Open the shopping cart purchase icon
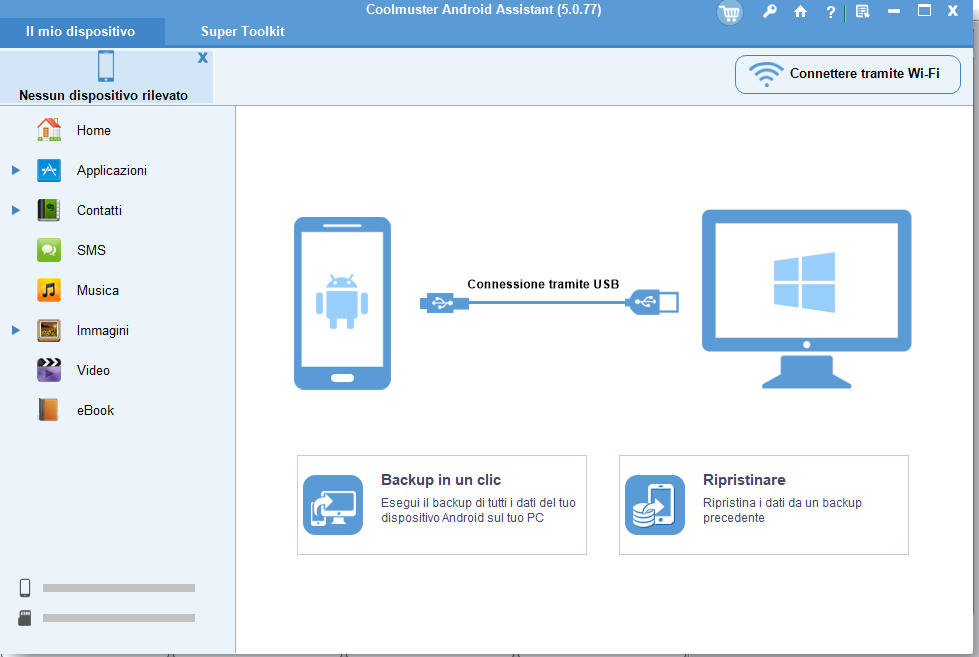This screenshot has height=657, width=979. pos(729,12)
